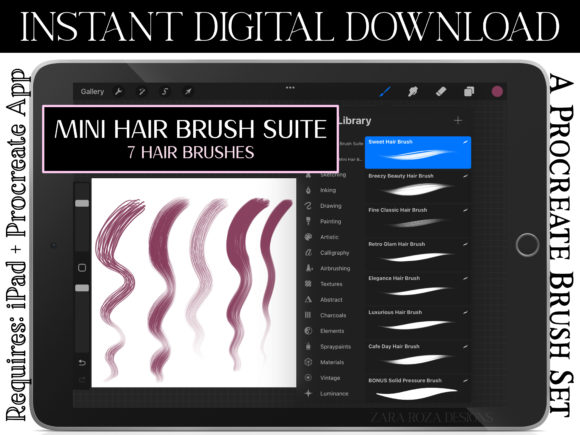Select the blue Paint brush tool
The image size is (580, 435).
[x=385, y=91]
